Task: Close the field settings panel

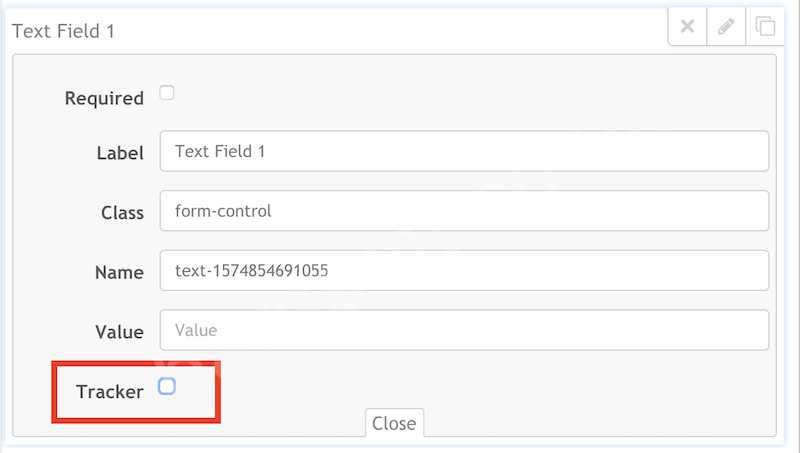Action: click(x=394, y=423)
